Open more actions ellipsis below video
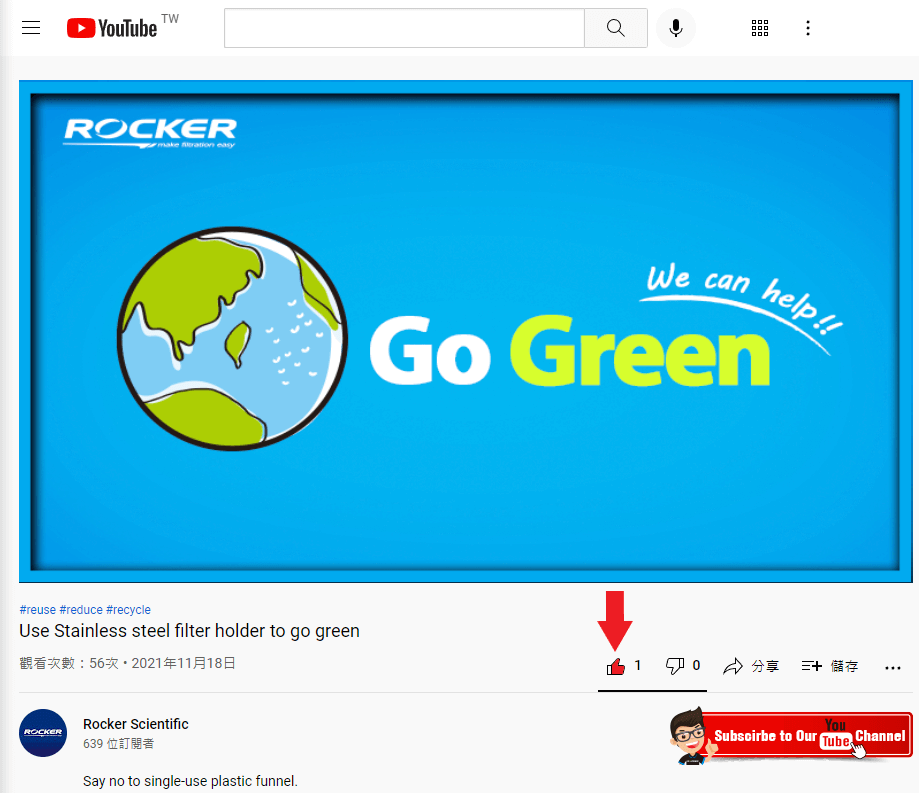 click(893, 668)
